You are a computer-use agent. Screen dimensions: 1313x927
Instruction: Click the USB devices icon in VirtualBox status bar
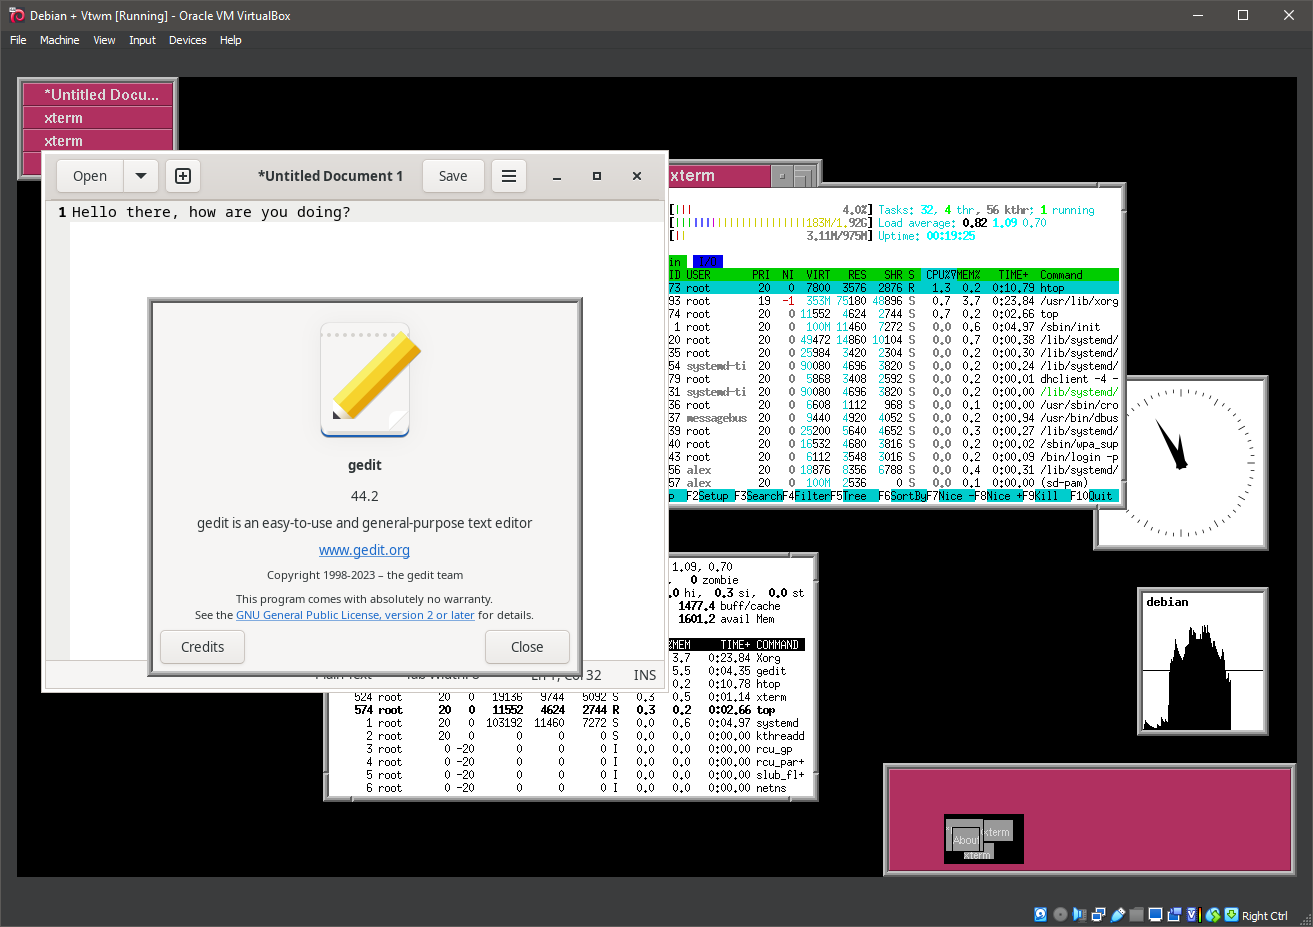point(1120,914)
